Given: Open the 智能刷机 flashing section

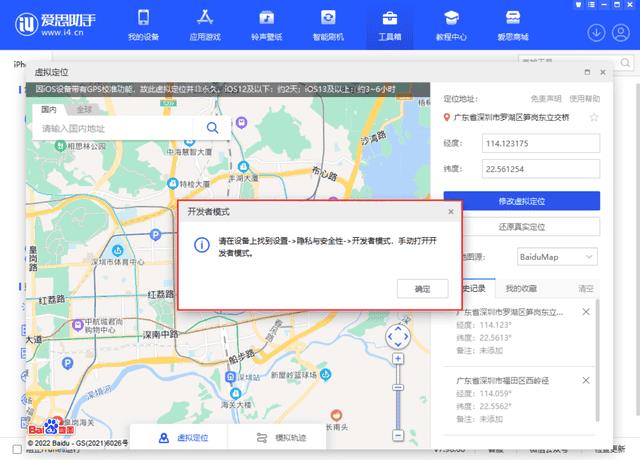Looking at the screenshot, I should tap(328, 25).
